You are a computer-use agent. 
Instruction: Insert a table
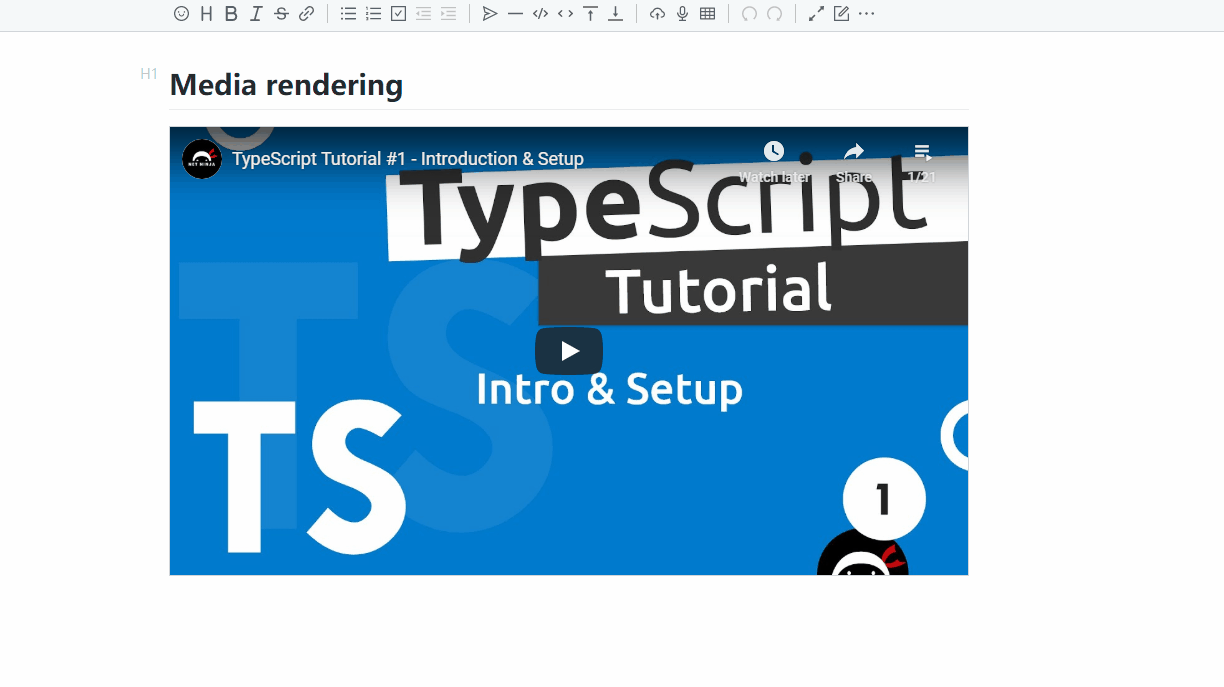707,14
